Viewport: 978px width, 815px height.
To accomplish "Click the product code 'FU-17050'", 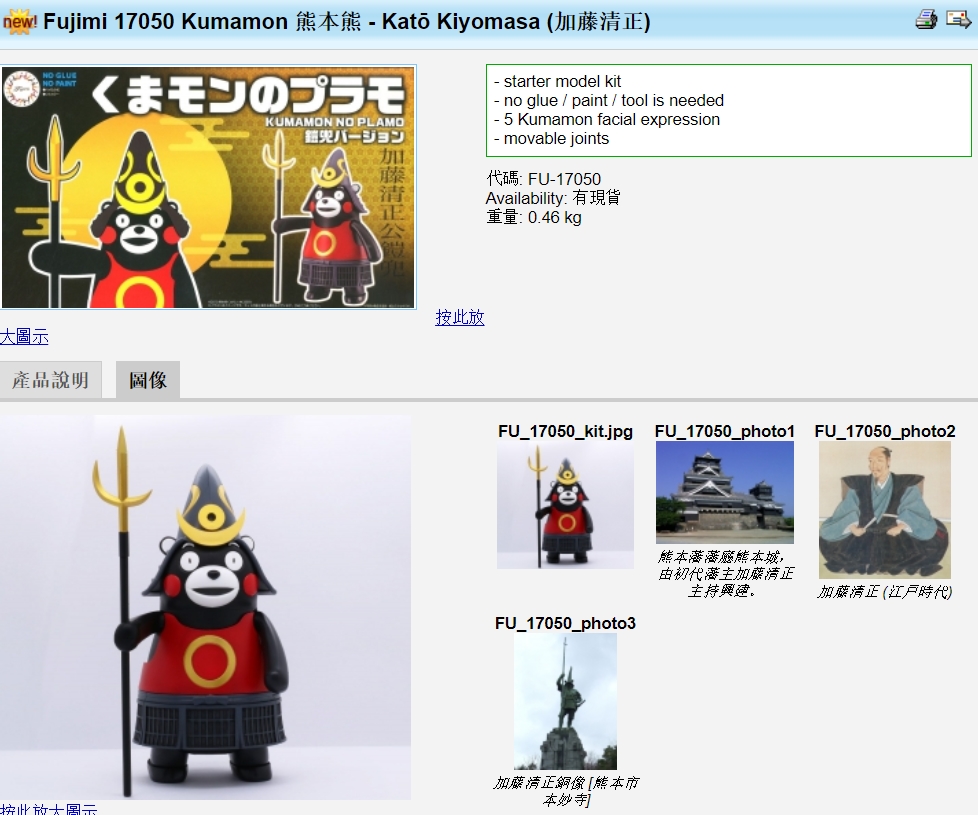I will tap(564, 180).
